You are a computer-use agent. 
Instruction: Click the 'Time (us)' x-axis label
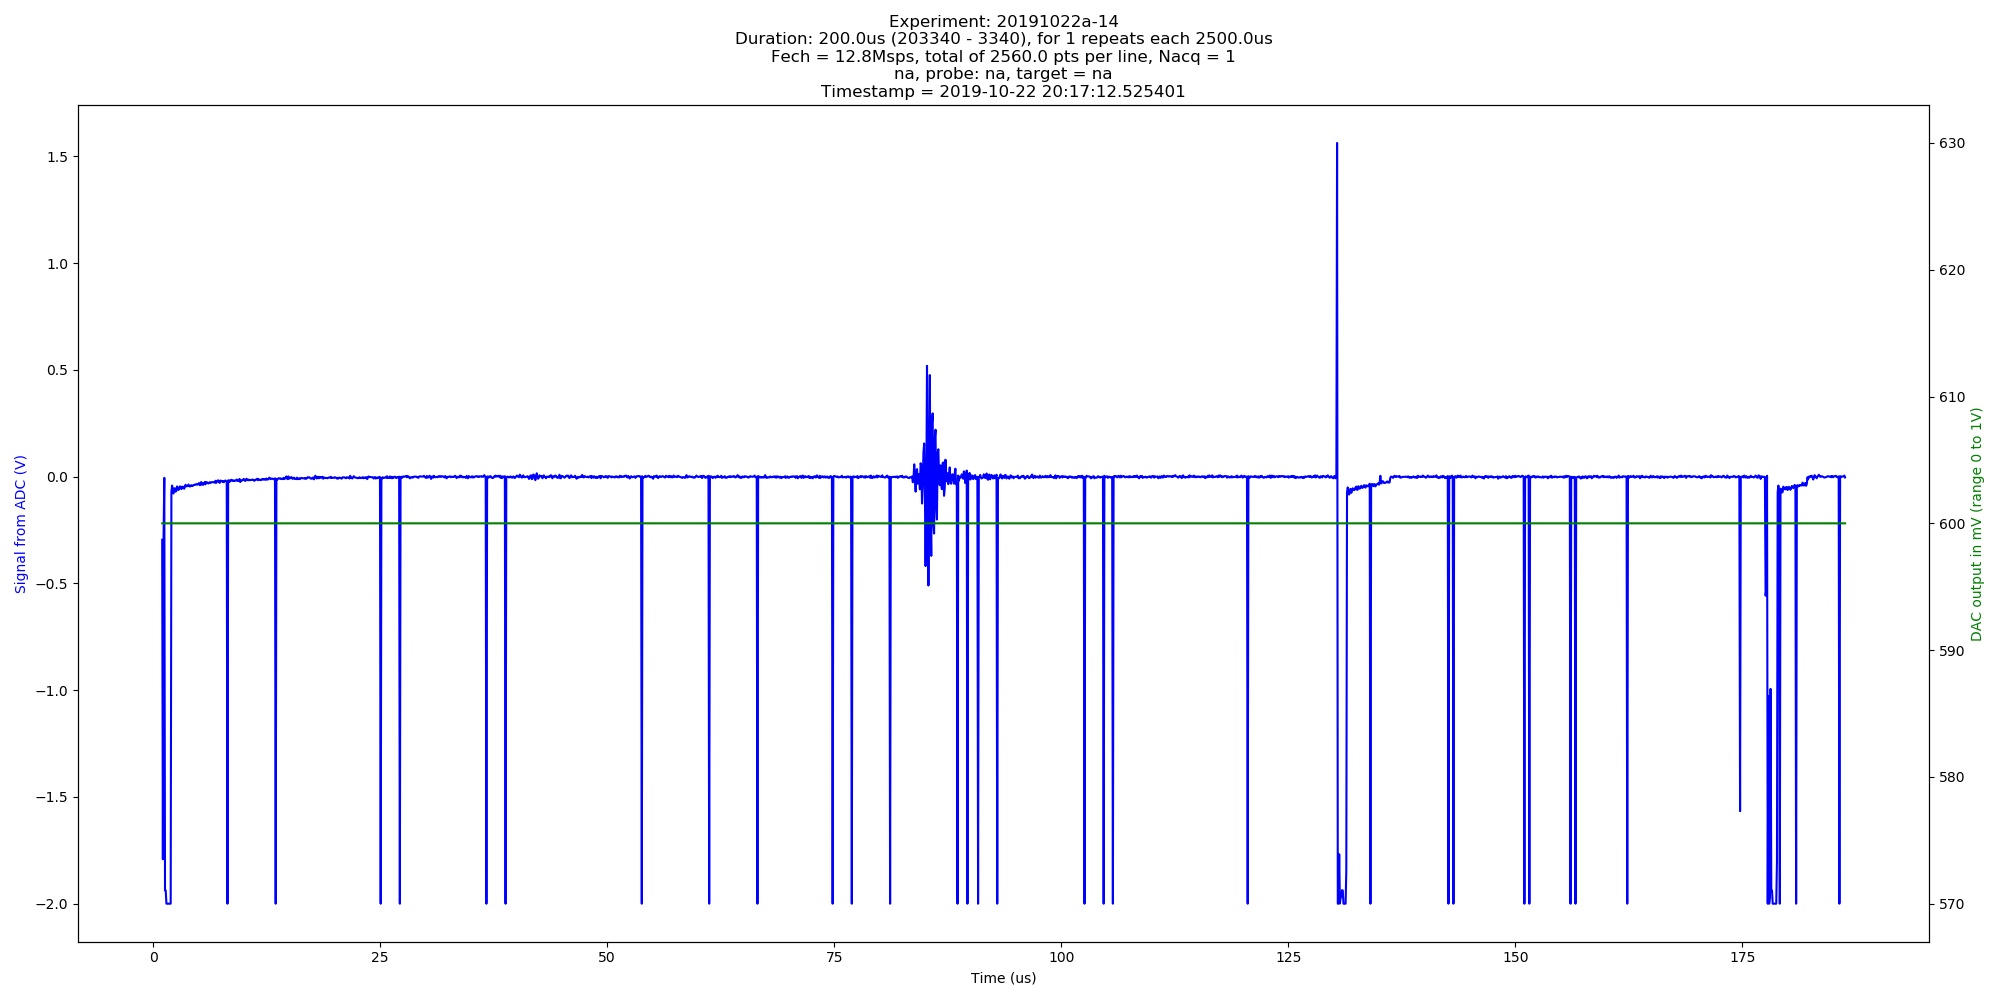1003,978
